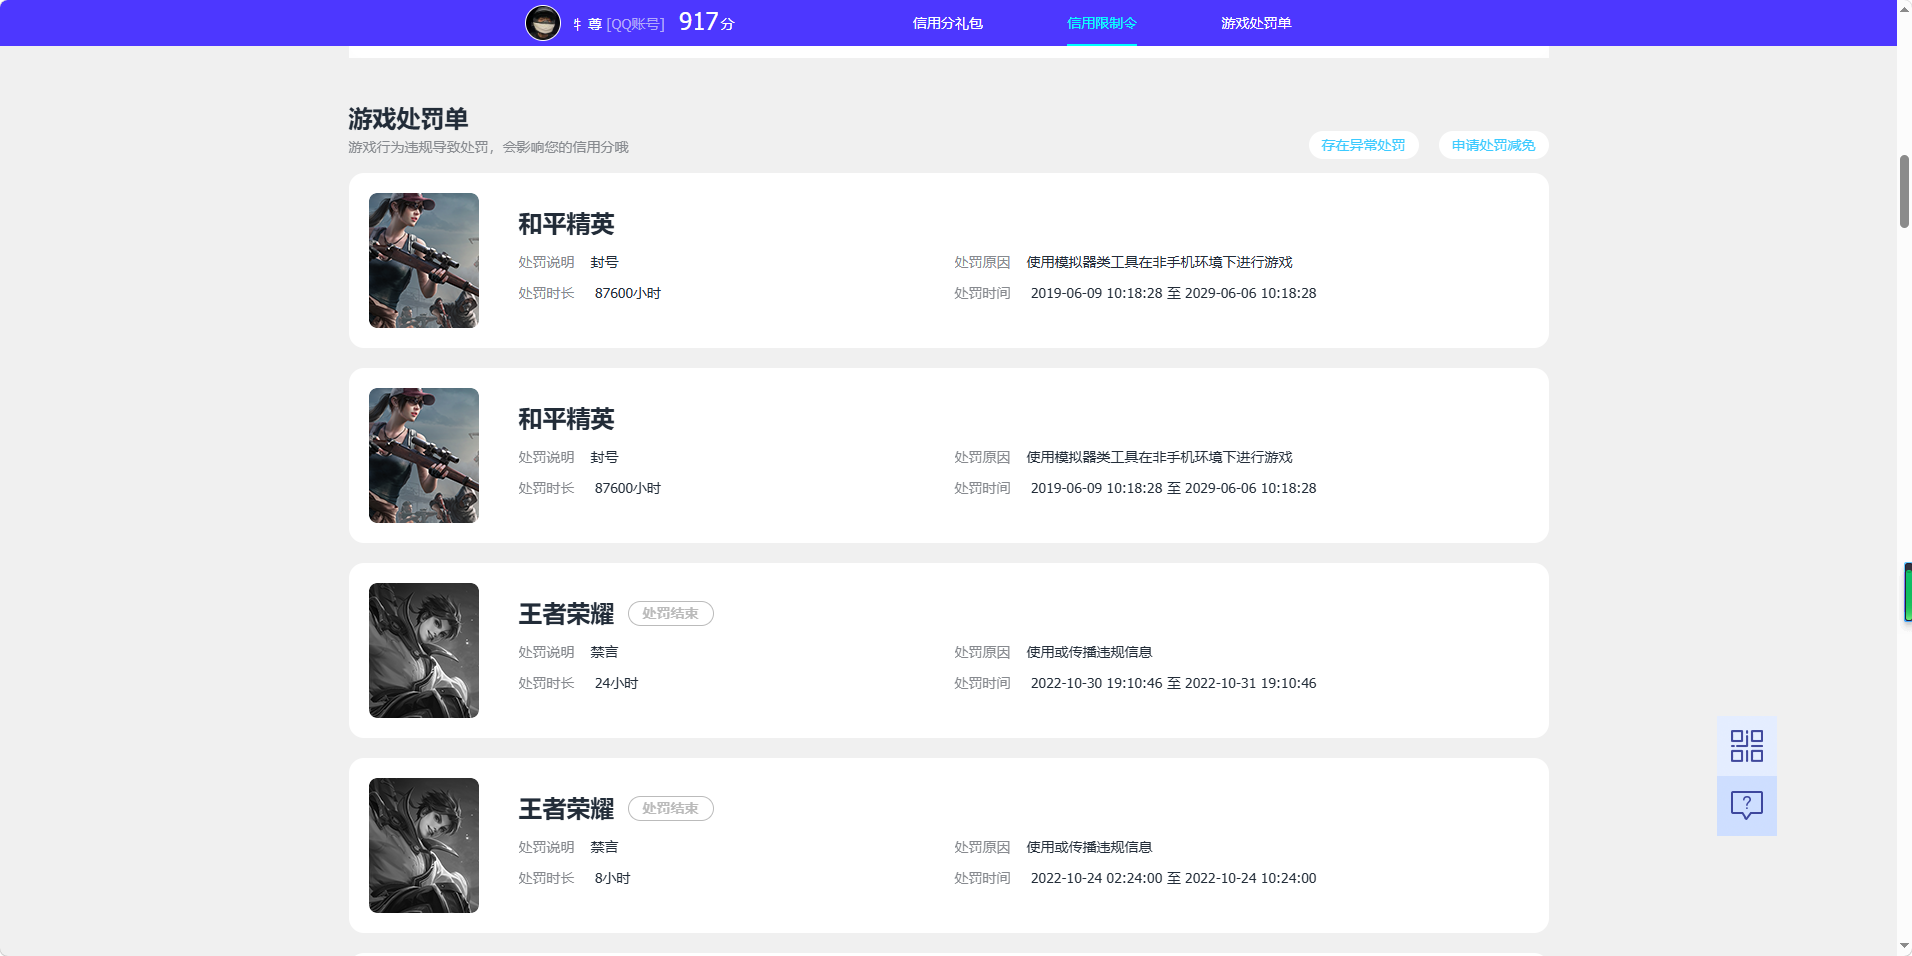Screen dimensions: 1912x956
Task: Click the scrollbar down arrow
Action: pos(1904,946)
